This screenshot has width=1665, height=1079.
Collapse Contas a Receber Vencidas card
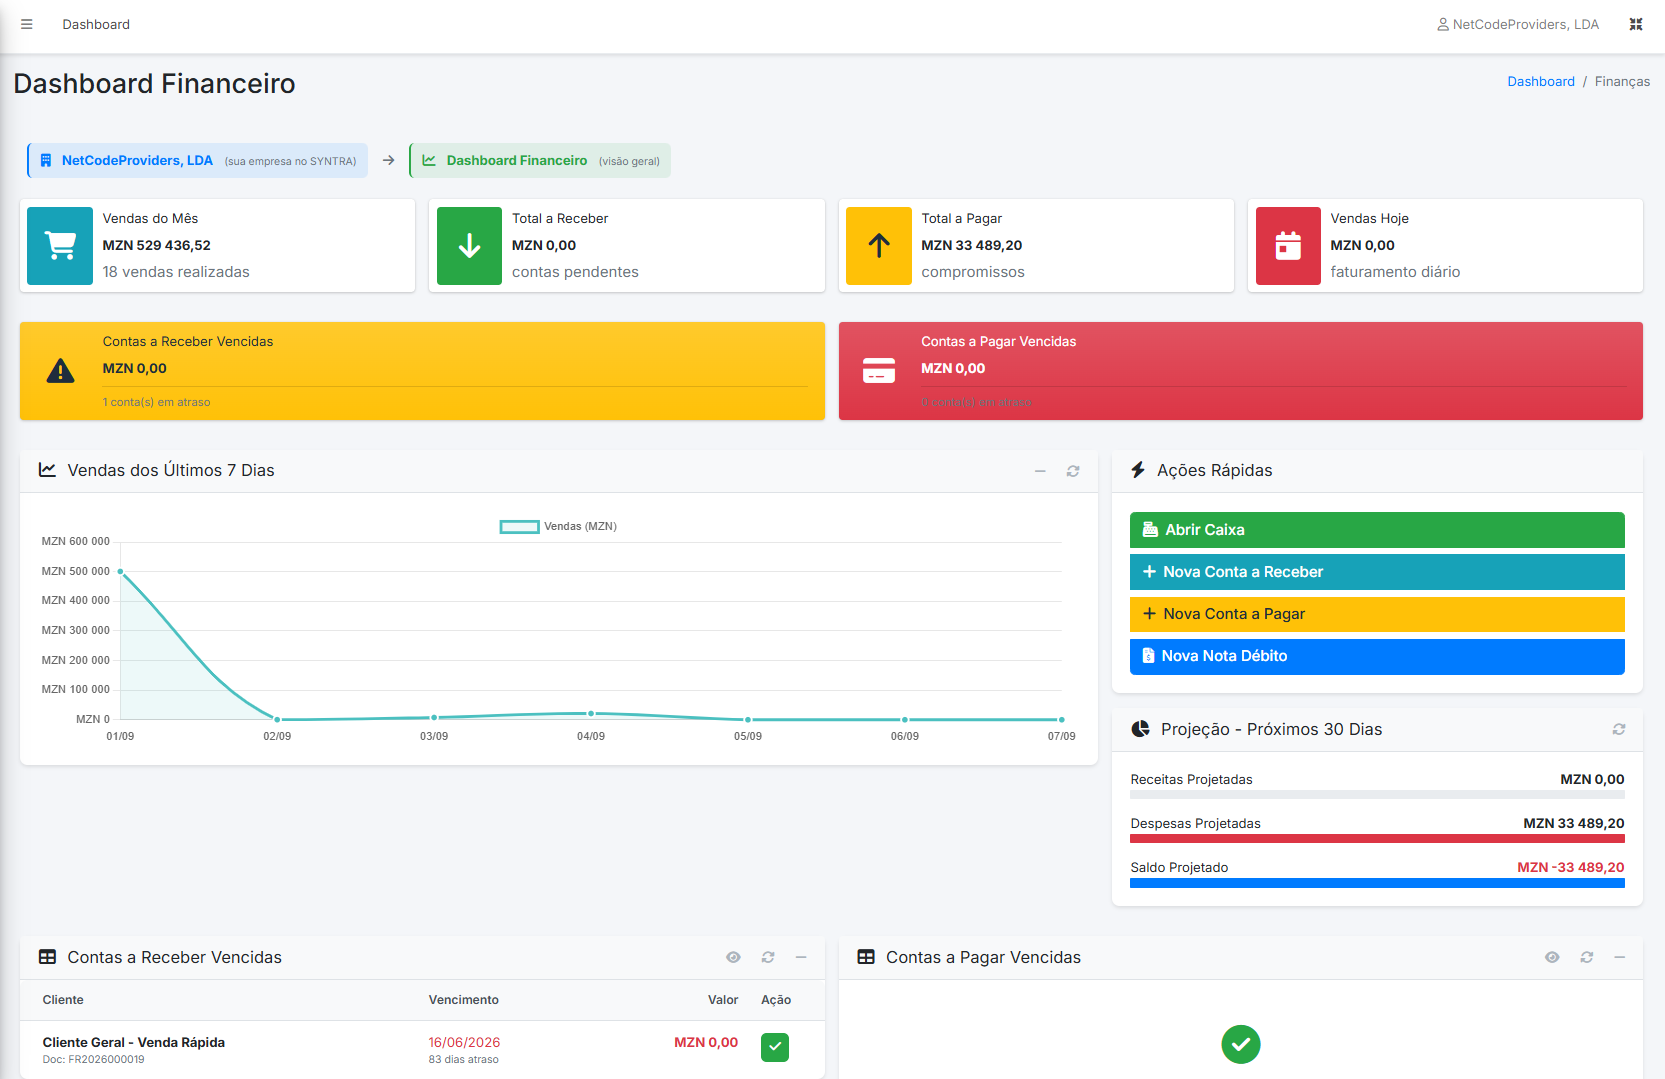(801, 958)
